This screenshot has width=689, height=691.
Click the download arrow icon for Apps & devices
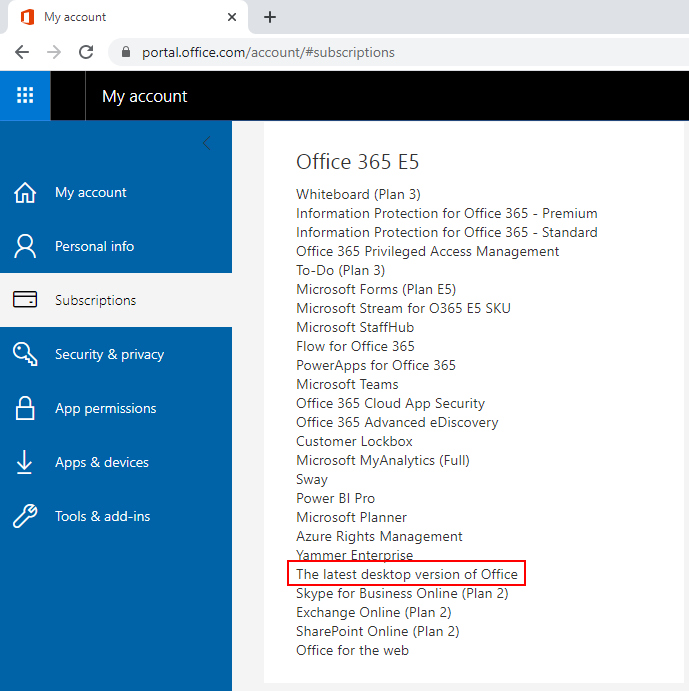coord(24,462)
